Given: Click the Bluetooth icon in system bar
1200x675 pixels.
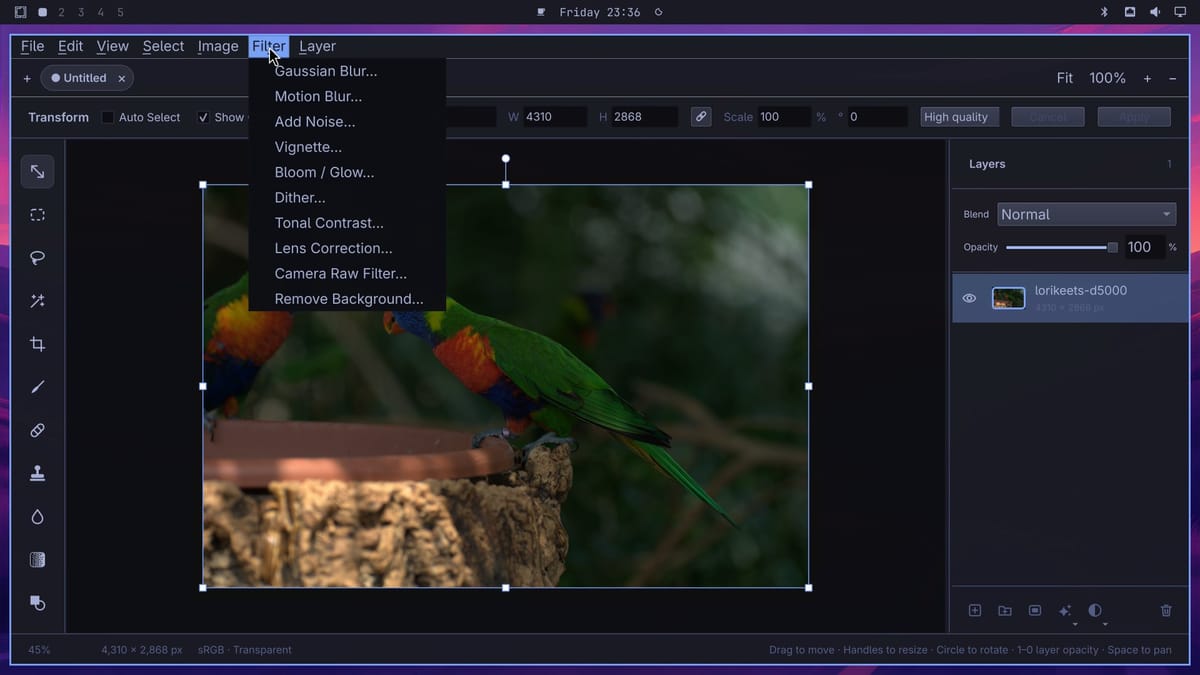Looking at the screenshot, I should pos(1104,12).
